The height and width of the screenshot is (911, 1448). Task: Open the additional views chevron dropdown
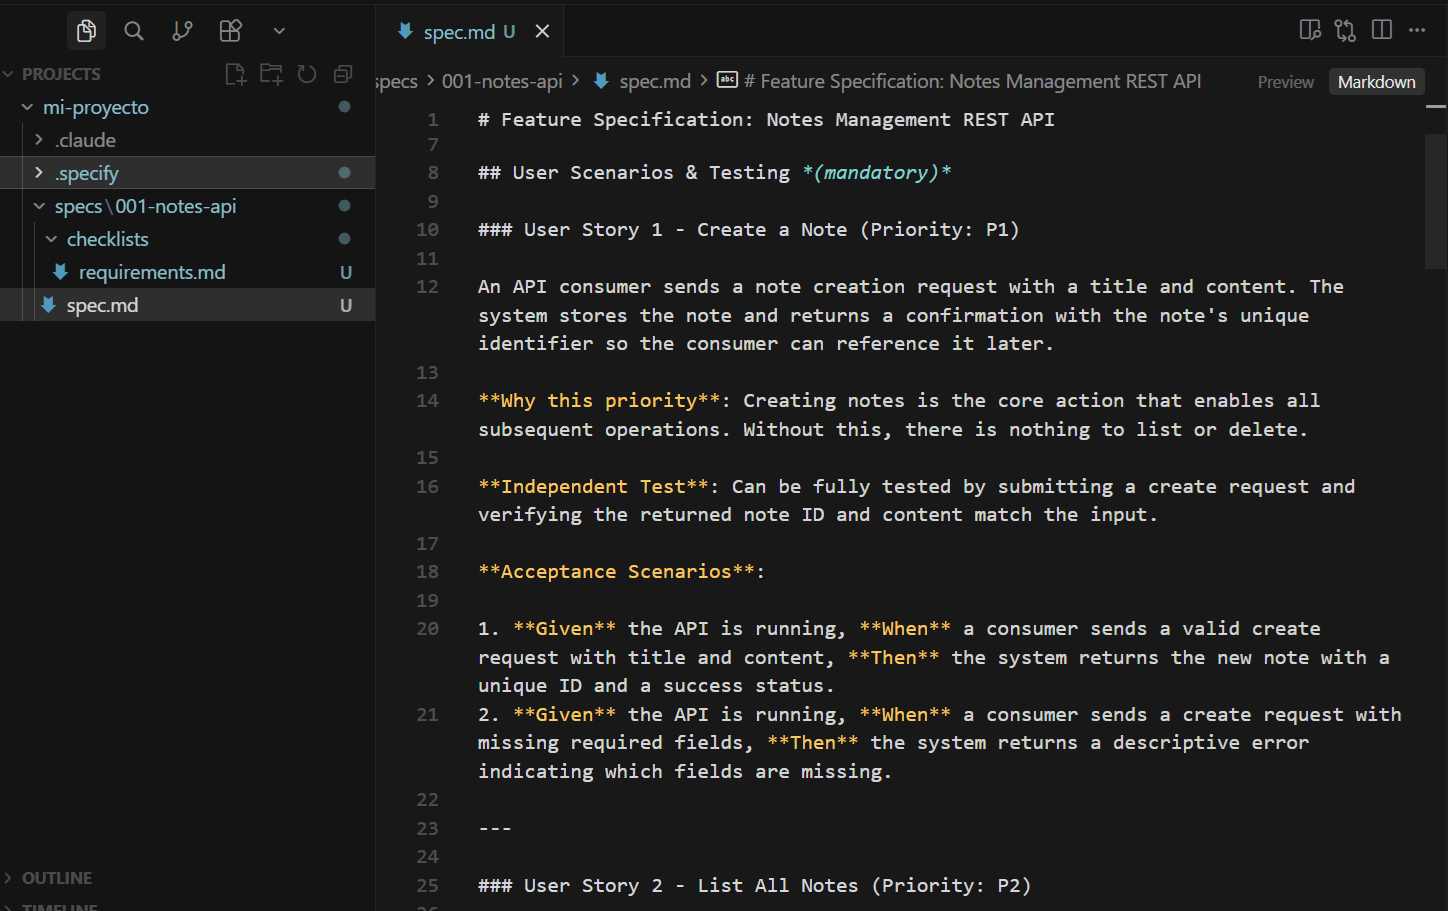(x=279, y=31)
